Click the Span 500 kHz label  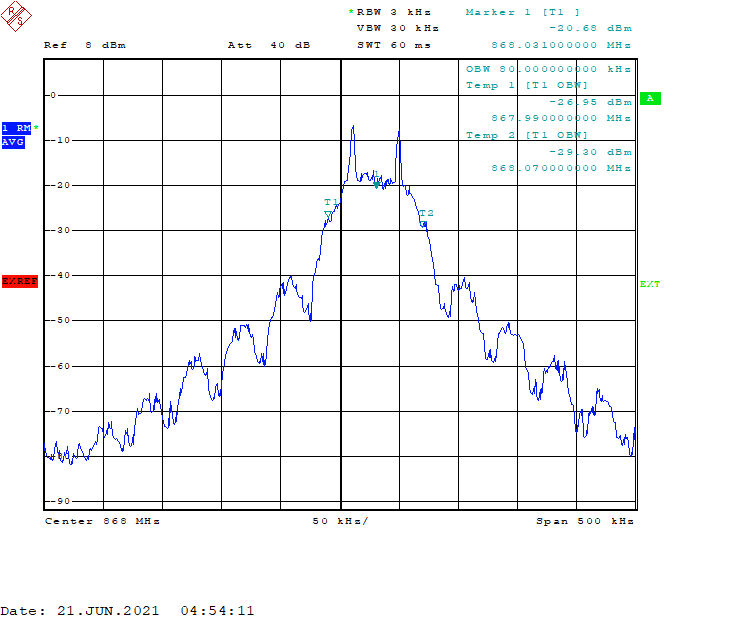(585, 521)
